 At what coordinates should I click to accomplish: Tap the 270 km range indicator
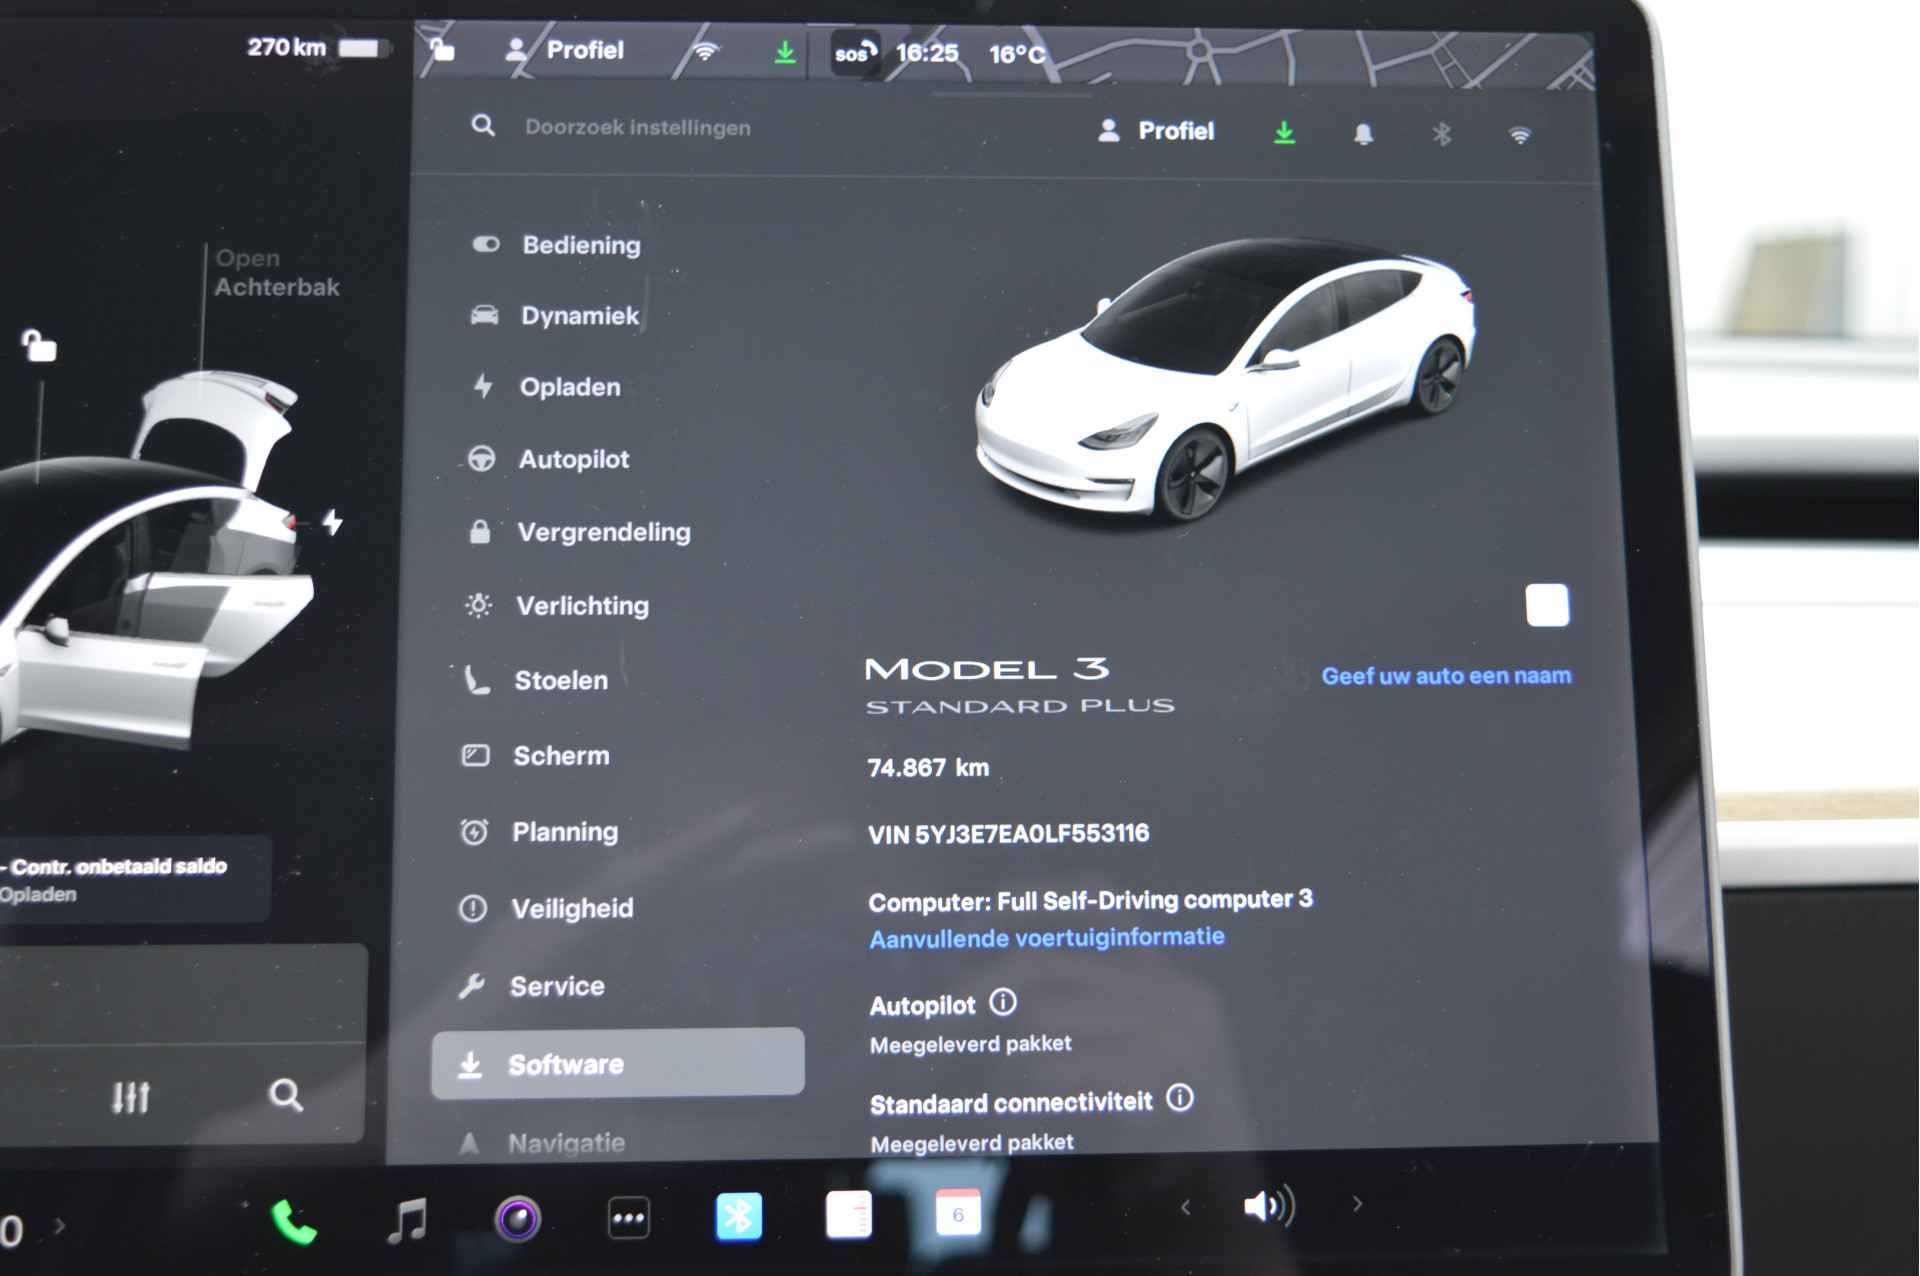click(286, 47)
